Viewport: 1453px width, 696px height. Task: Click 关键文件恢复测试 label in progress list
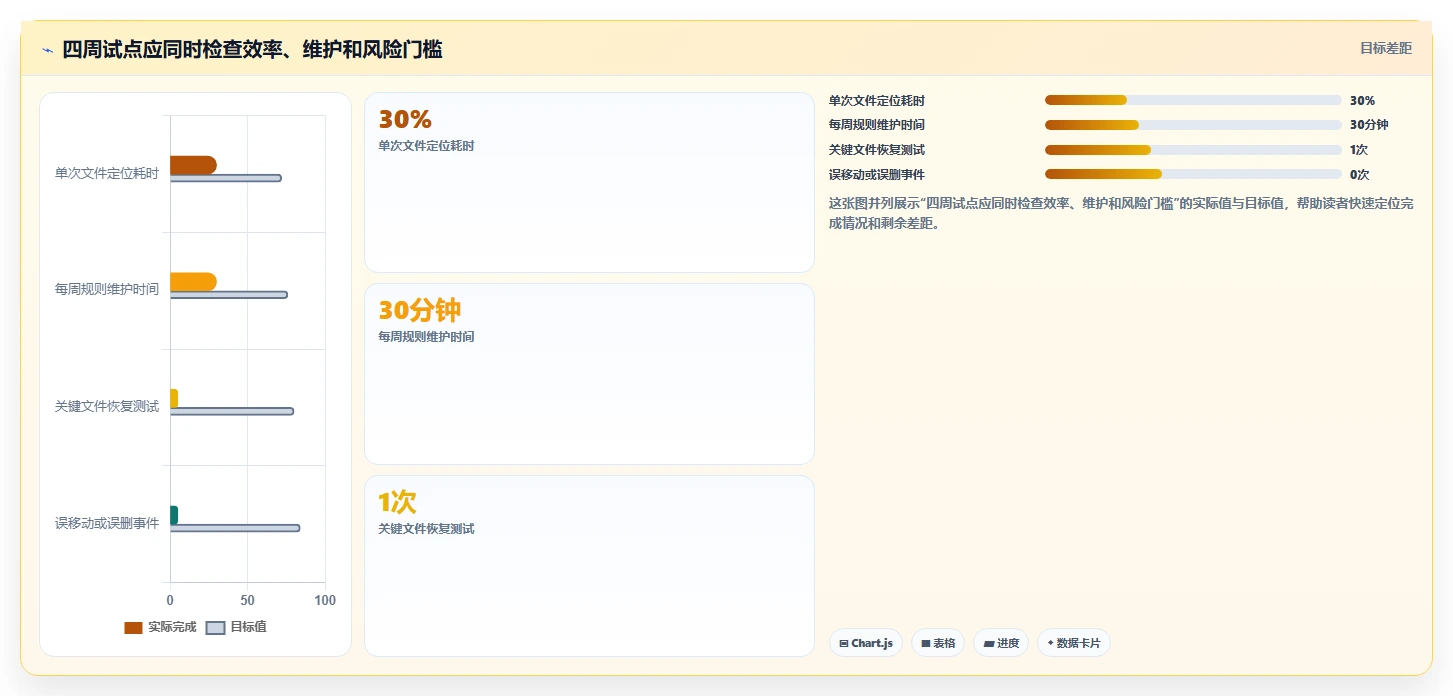[x=877, y=150]
